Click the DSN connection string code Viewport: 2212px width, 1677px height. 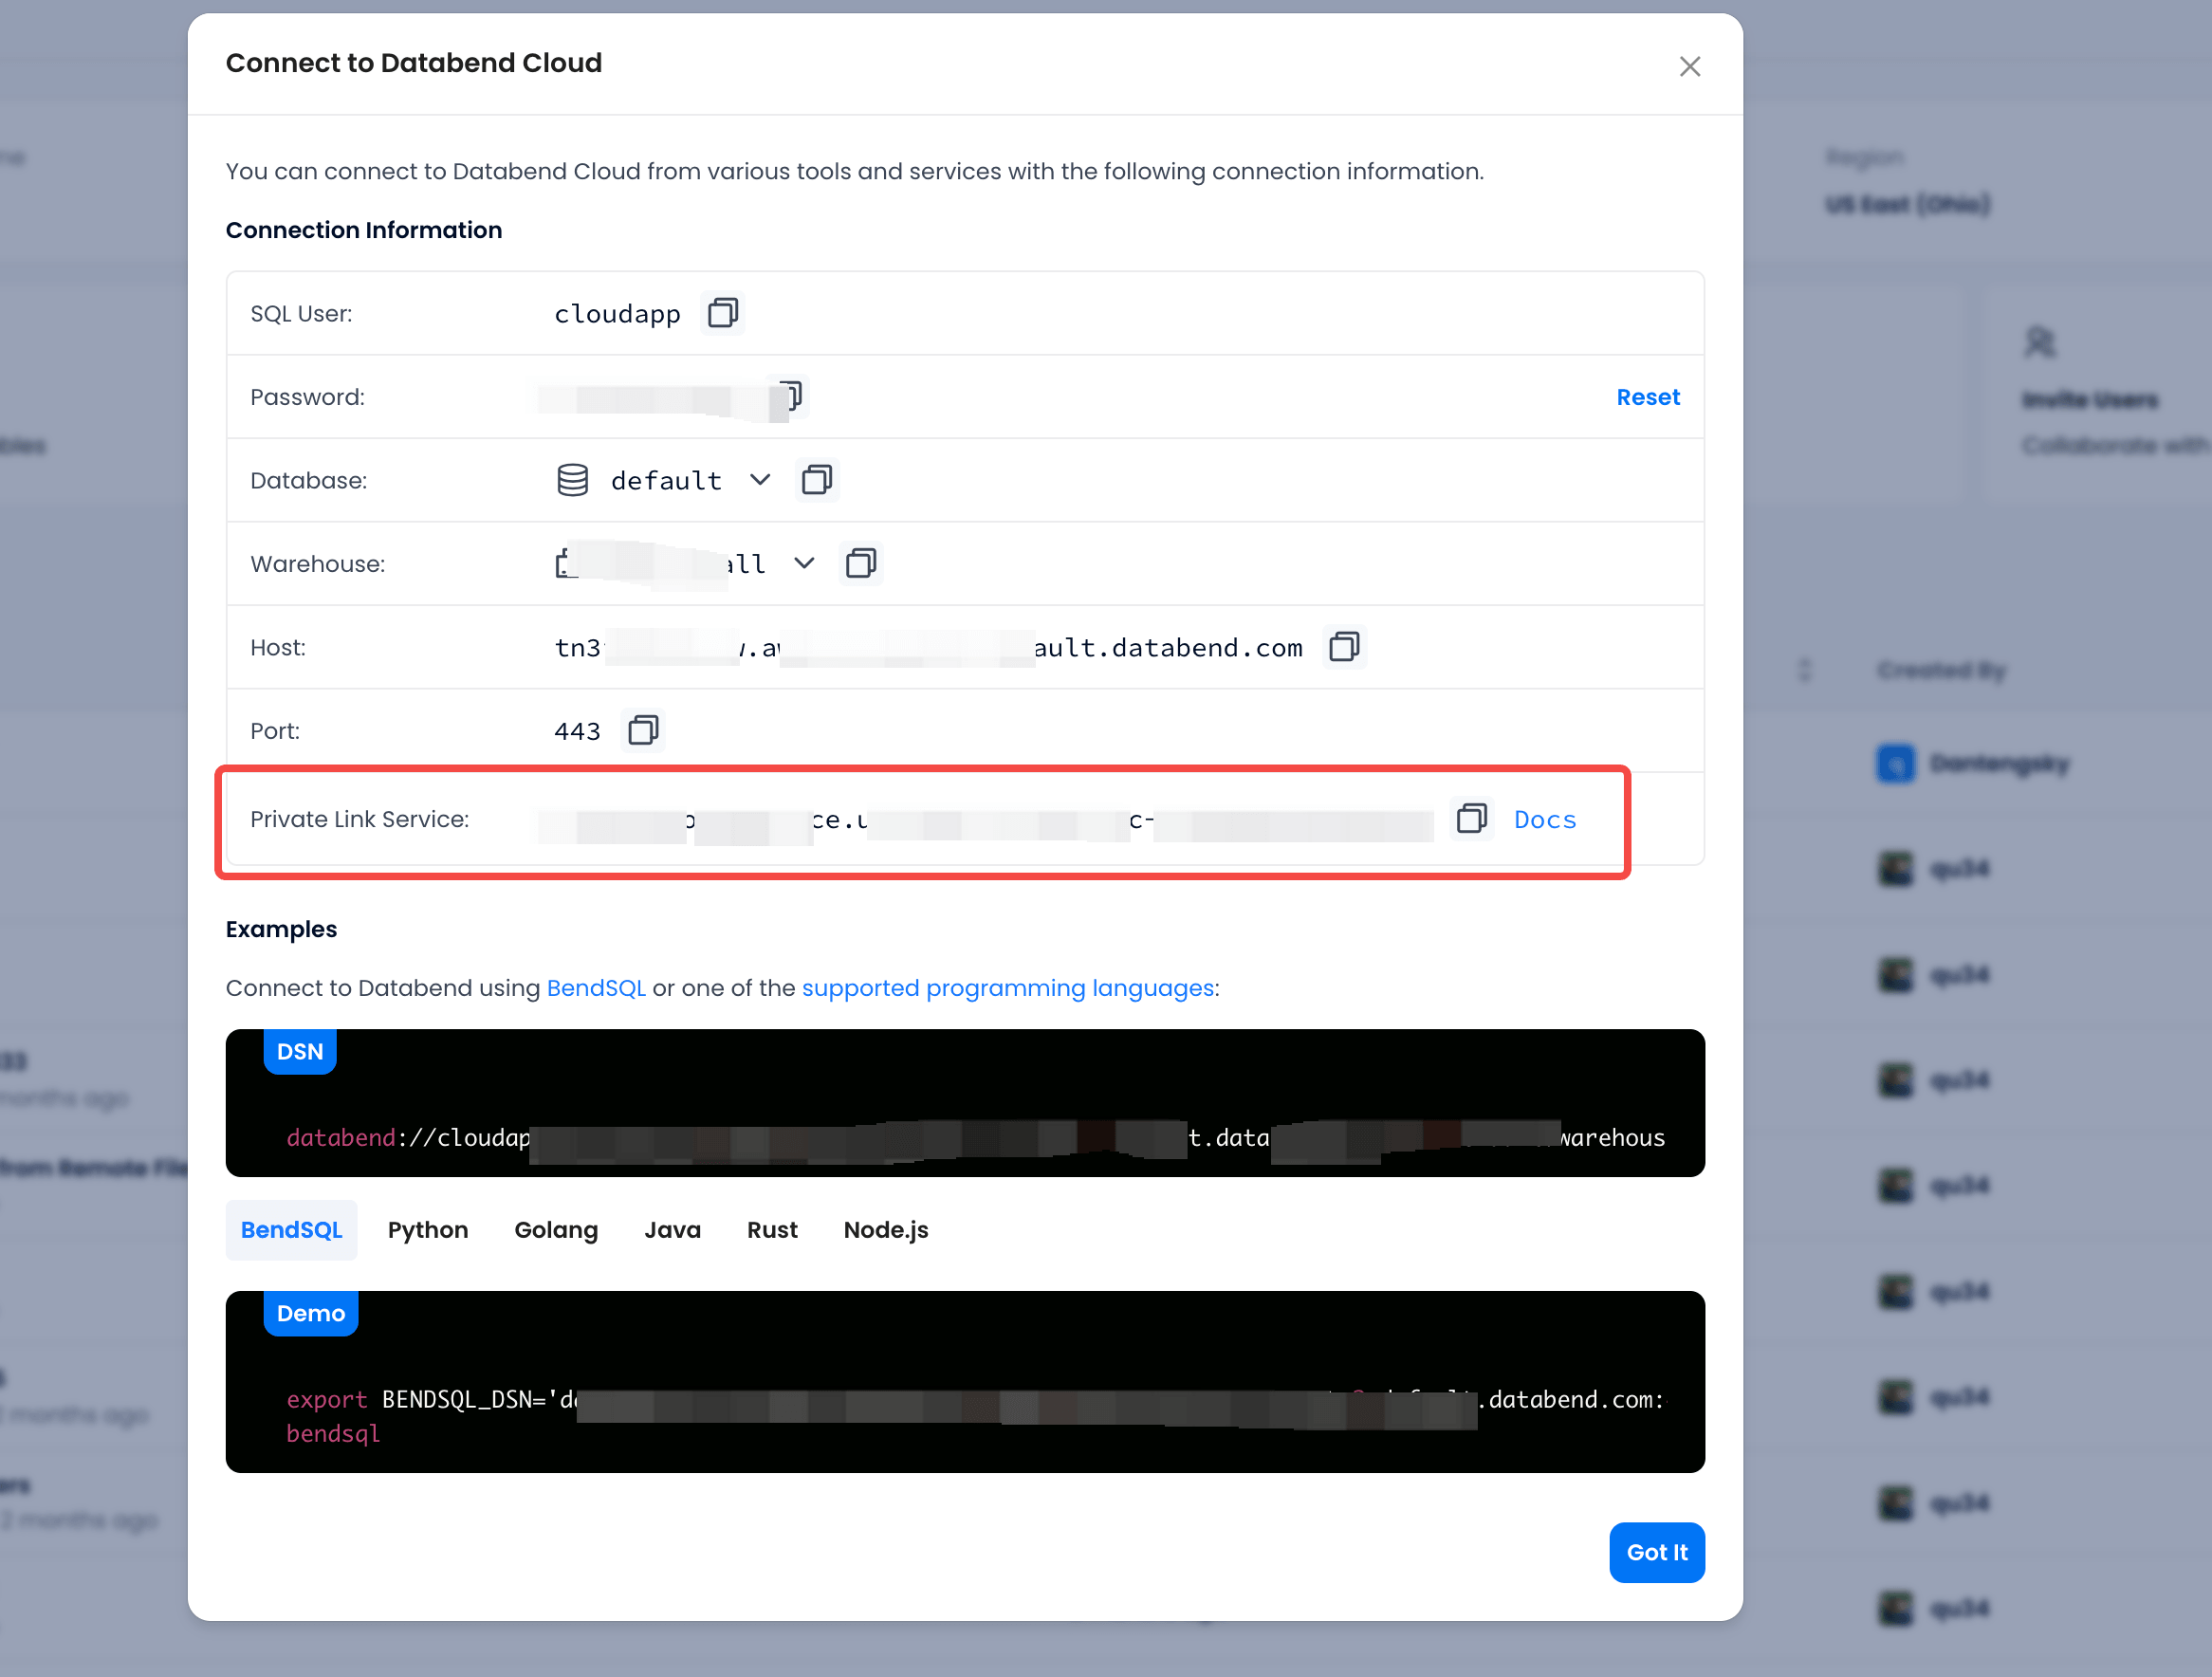[975, 1138]
